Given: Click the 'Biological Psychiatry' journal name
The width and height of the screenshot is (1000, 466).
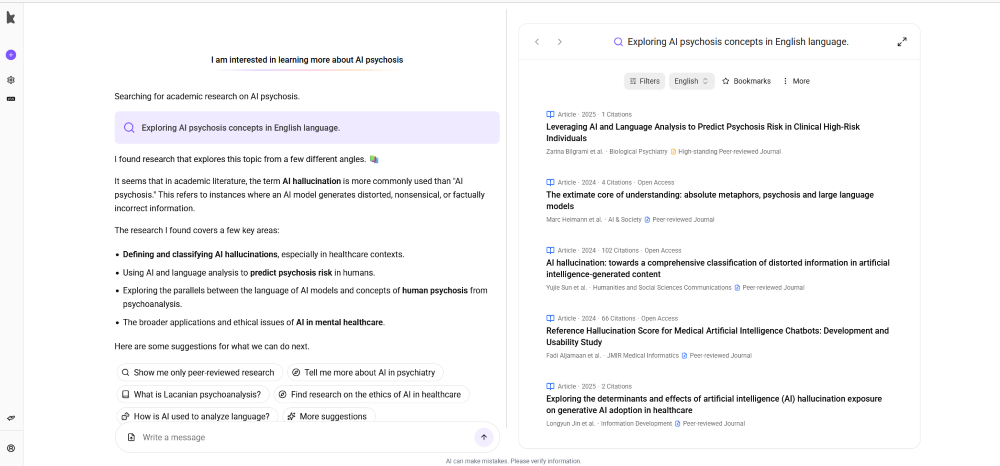Looking at the screenshot, I should [x=638, y=152].
